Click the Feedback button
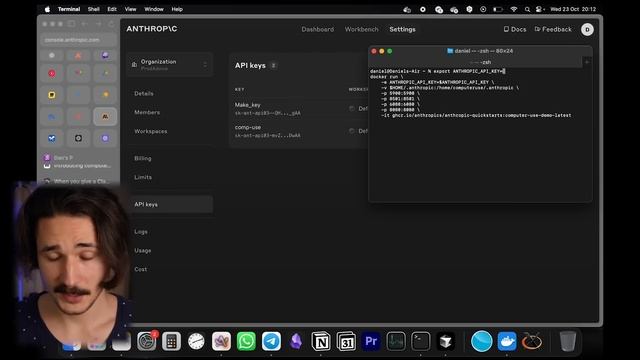Viewport: 640px width, 360px height. coord(553,29)
